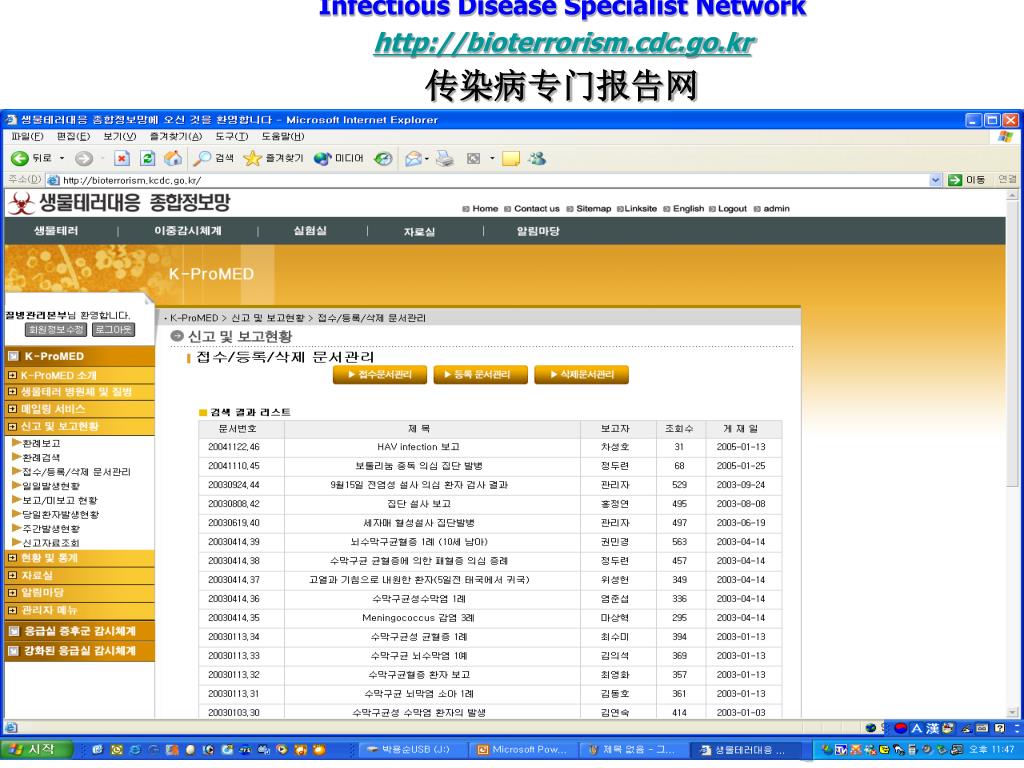Click the IE Forward arrow icon
Screen dimensions: 1024x768
click(83, 158)
